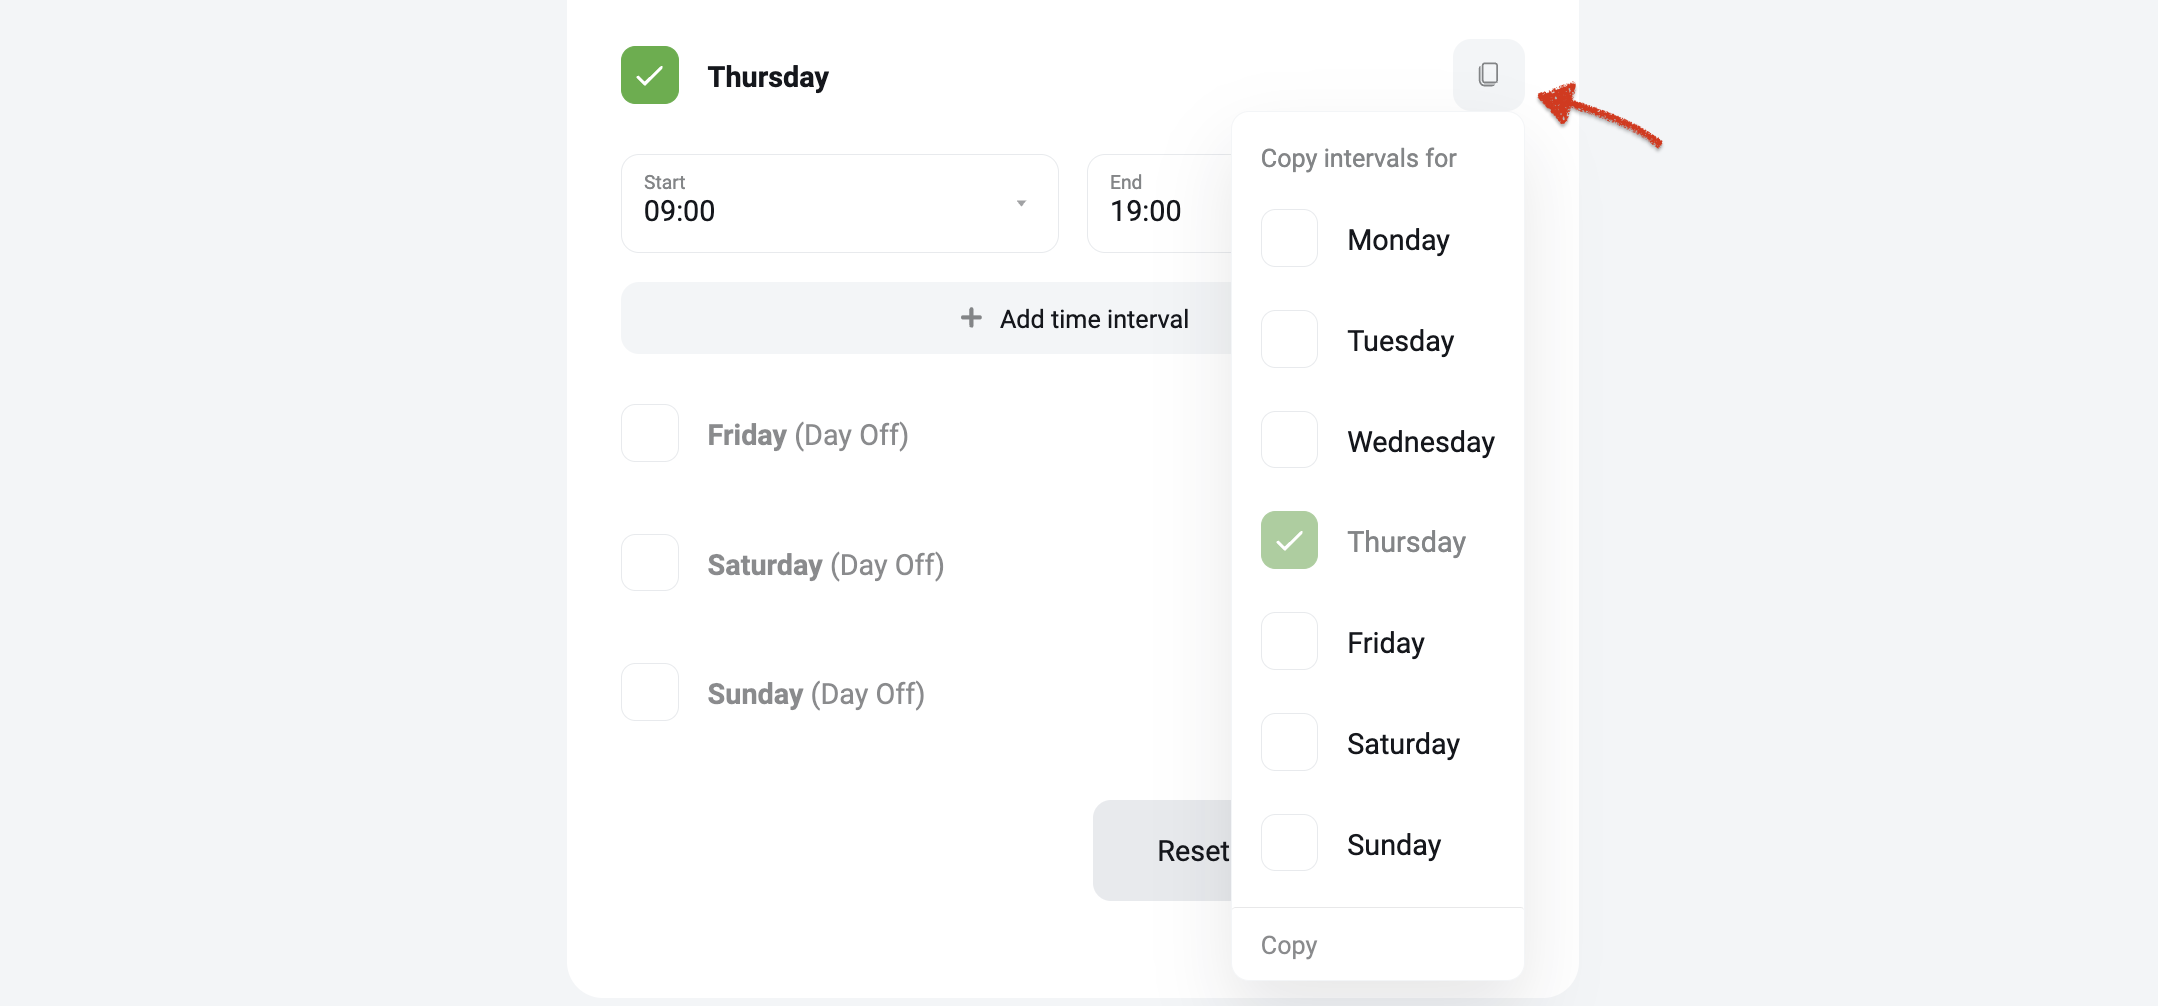Click Add time interval button
This screenshot has height=1006, width=2158.
(x=926, y=318)
